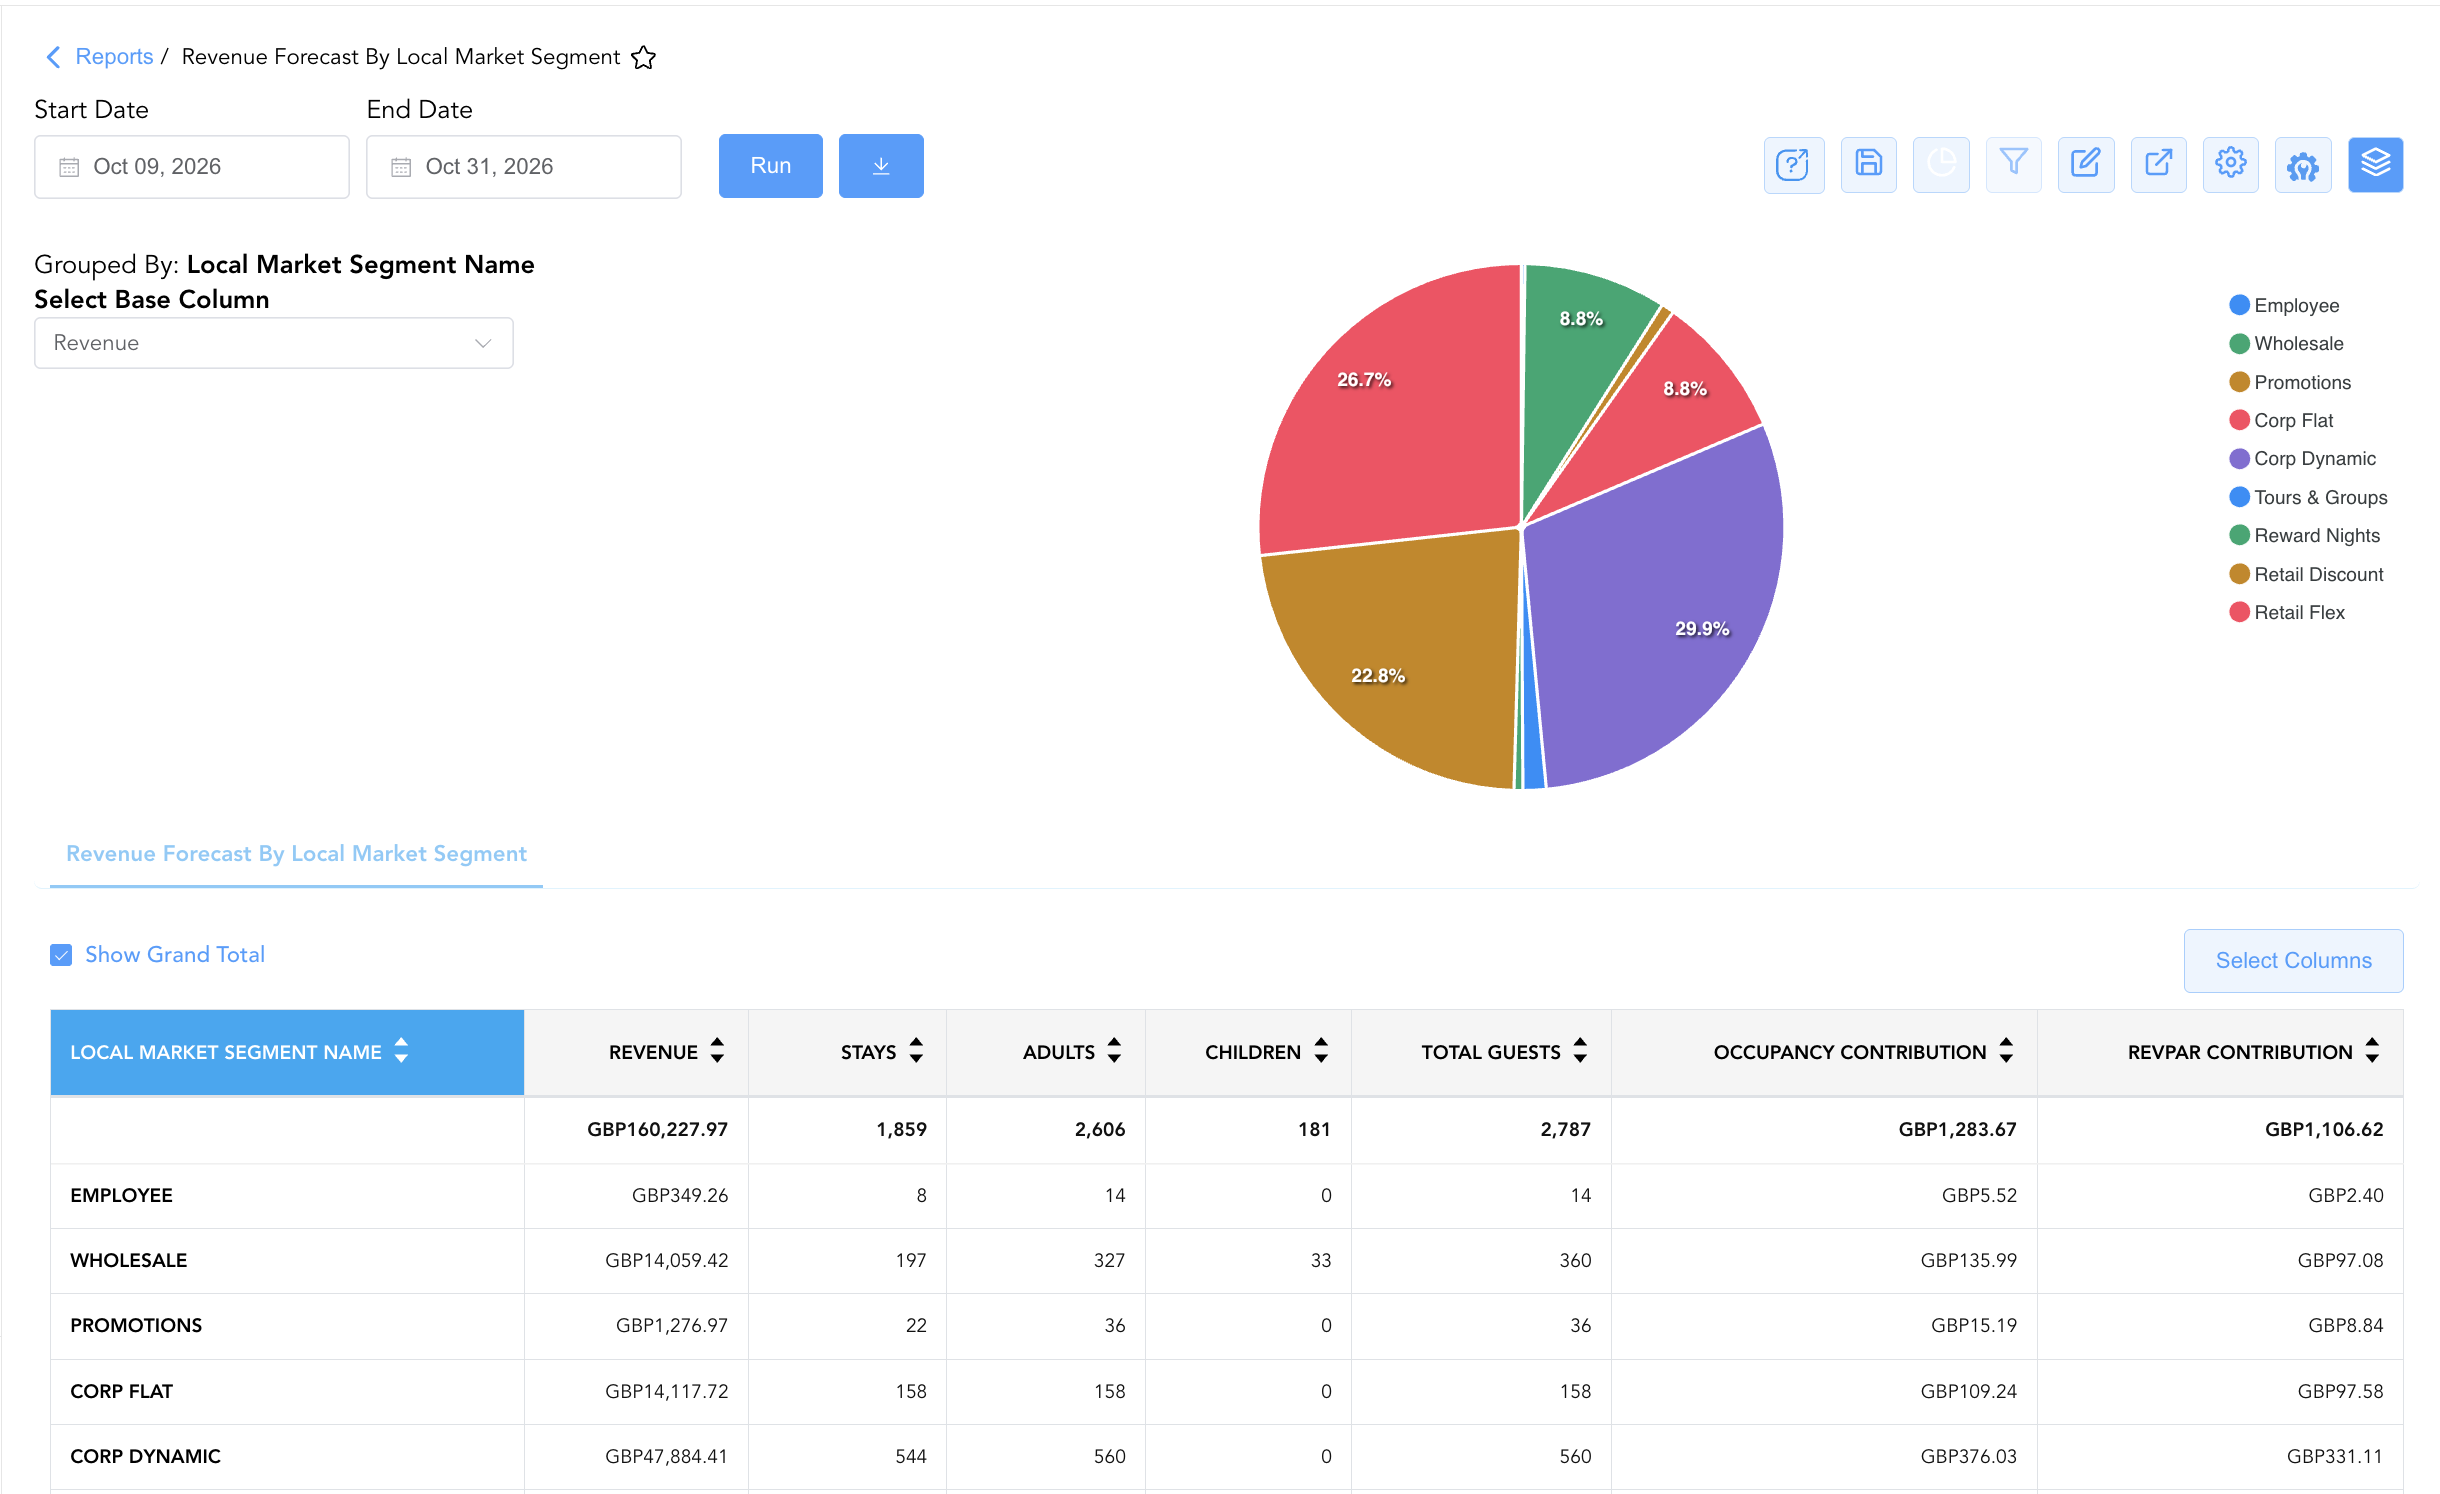2440x1494 pixels.
Task: Open End Date calendar icon
Action: pyautogui.click(x=401, y=167)
